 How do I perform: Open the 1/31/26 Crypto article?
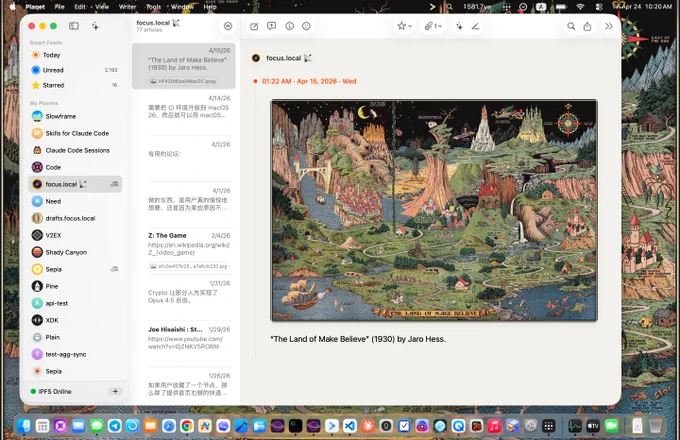184,297
